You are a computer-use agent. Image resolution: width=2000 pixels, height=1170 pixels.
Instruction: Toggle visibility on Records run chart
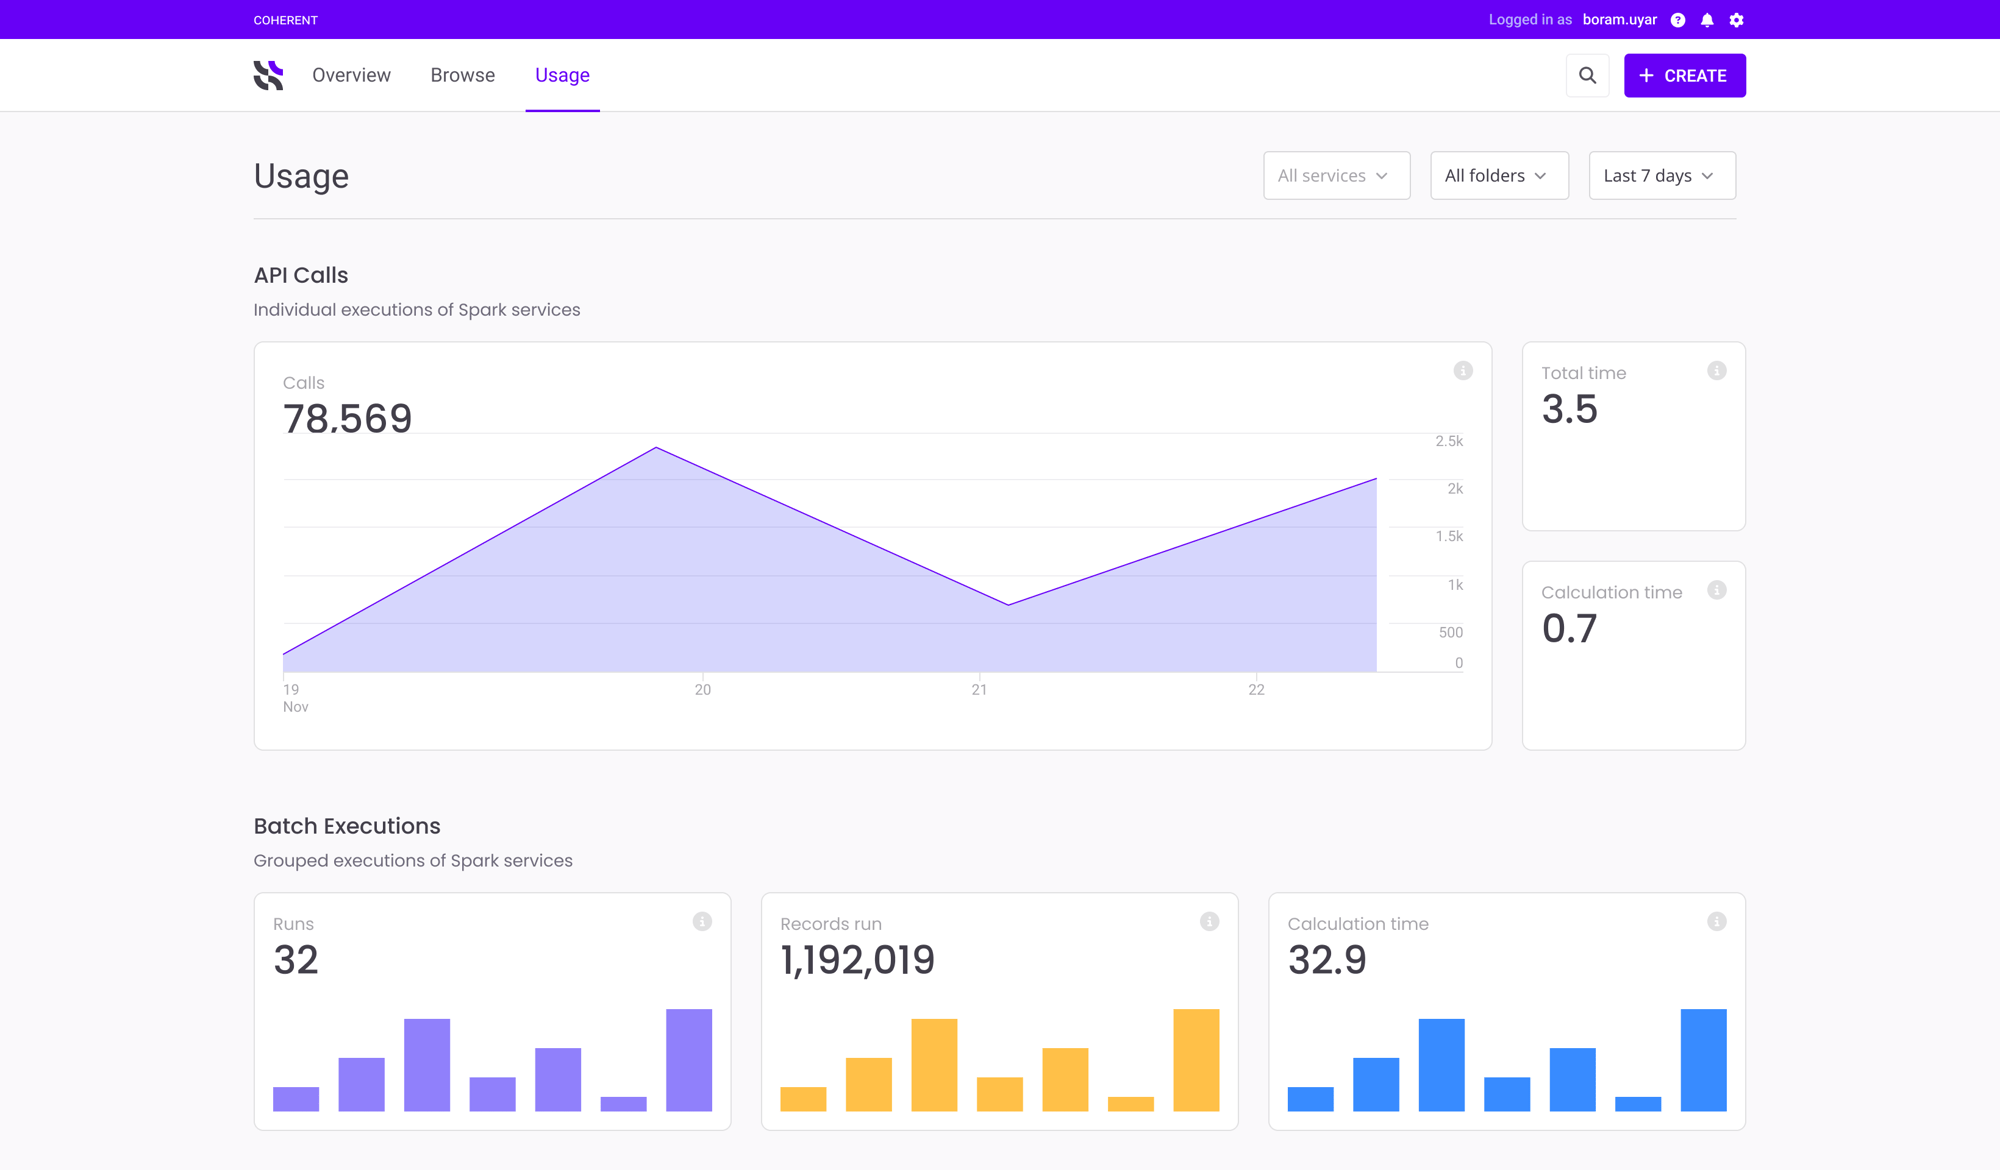pos(1212,921)
